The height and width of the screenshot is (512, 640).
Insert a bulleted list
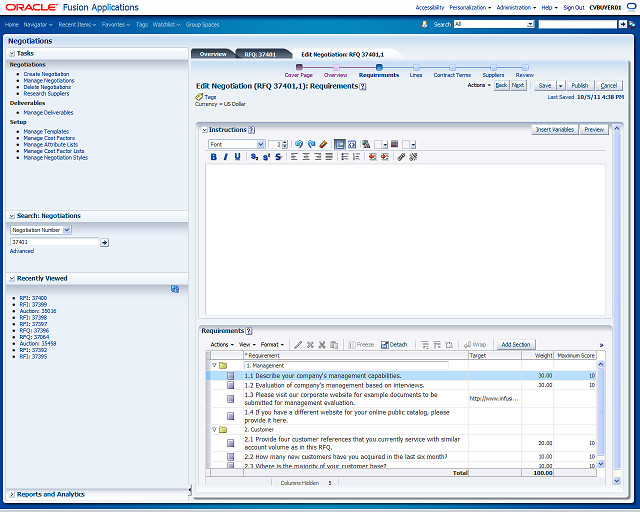pyautogui.click(x=345, y=157)
